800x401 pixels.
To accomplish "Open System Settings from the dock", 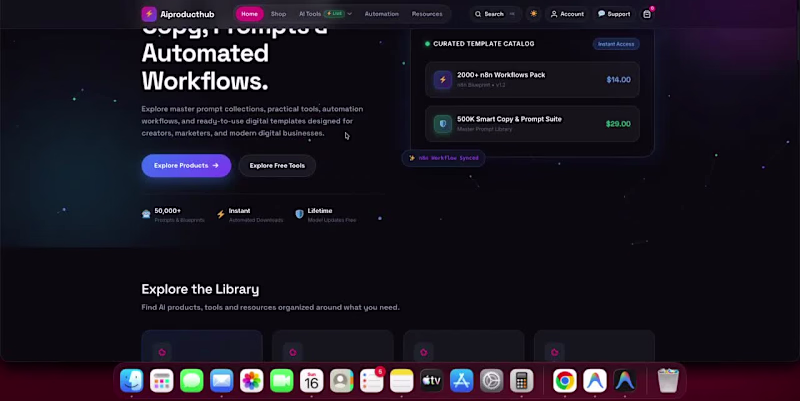I will [x=492, y=381].
